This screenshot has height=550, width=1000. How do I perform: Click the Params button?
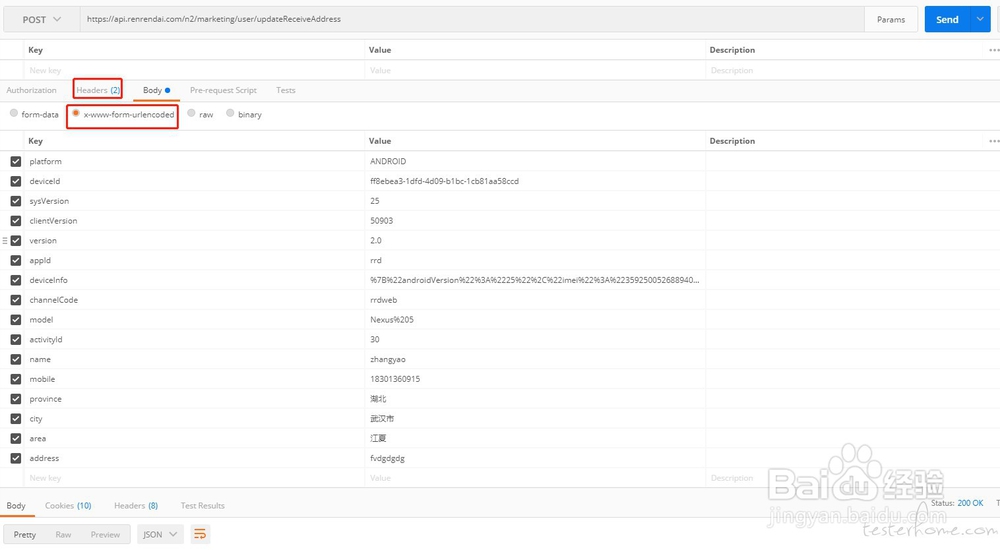pos(891,19)
